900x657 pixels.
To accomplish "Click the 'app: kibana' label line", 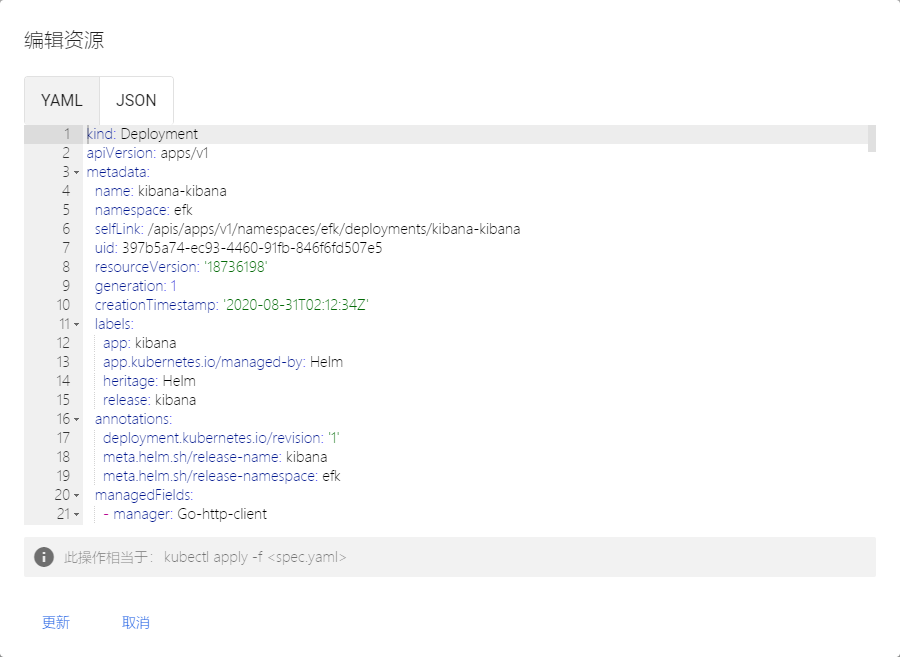I will coord(139,343).
